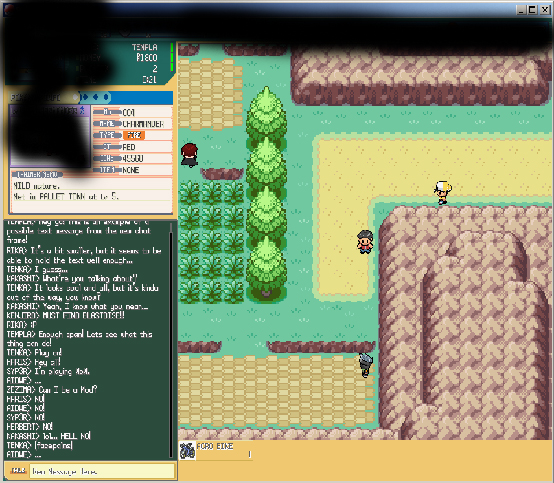The width and height of the screenshot is (554, 483).
Task: Click KAKASHI's 'What're you talking about' line
Action: [72, 278]
